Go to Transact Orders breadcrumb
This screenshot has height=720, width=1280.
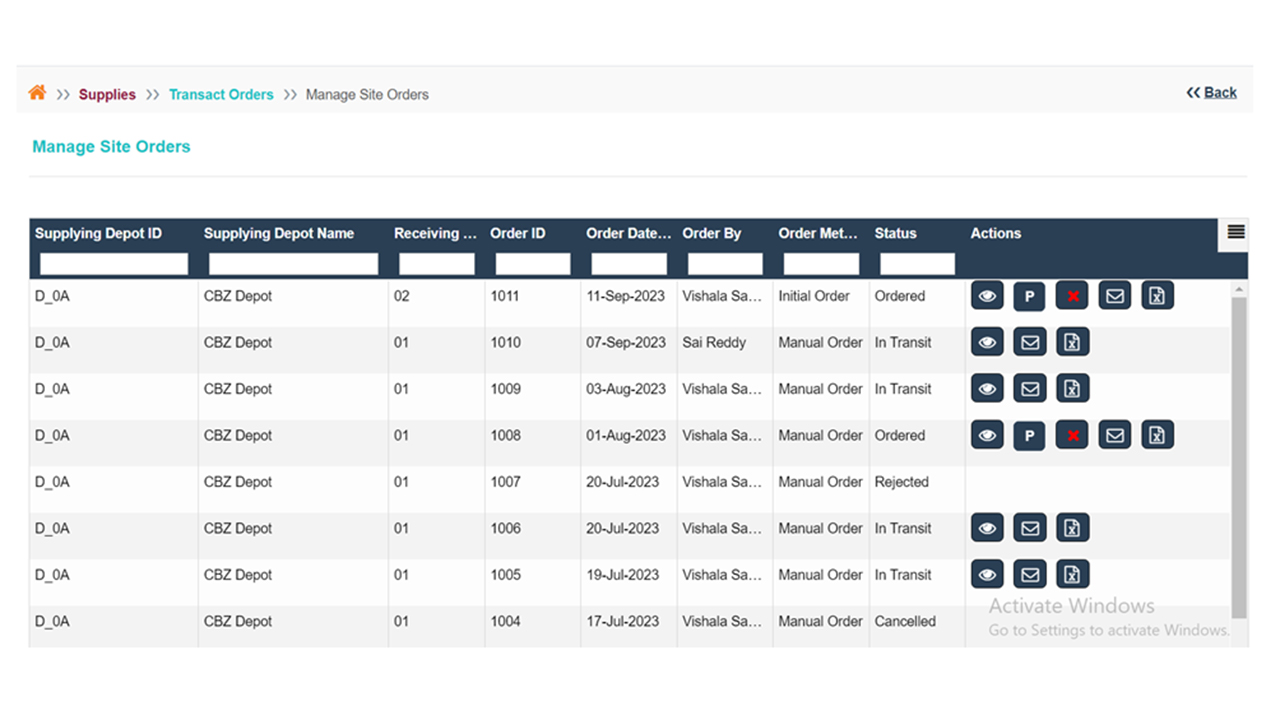tap(221, 94)
